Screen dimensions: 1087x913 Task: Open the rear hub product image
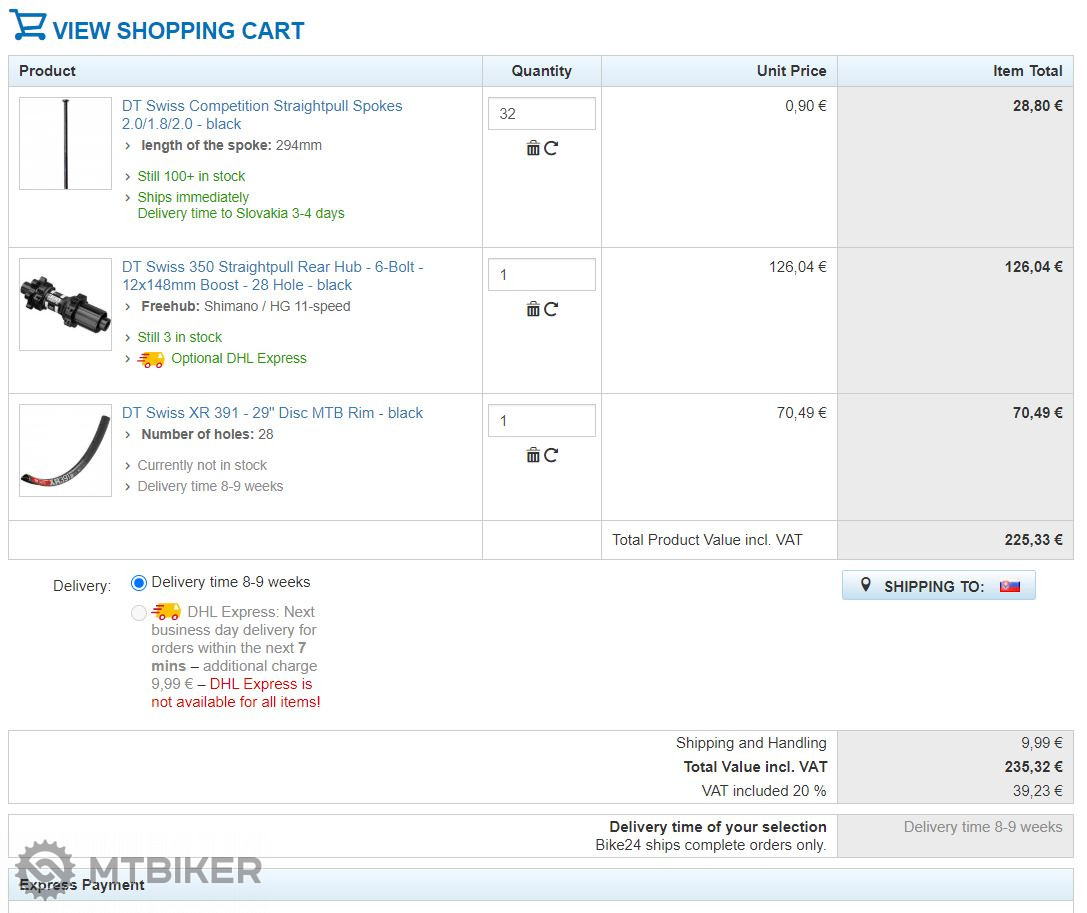(66, 304)
